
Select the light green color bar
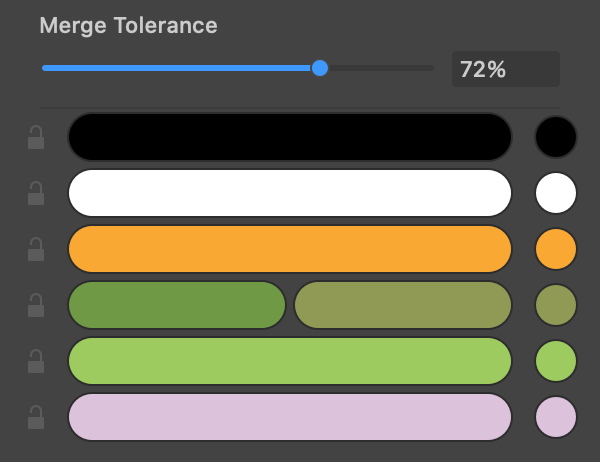tap(290, 361)
